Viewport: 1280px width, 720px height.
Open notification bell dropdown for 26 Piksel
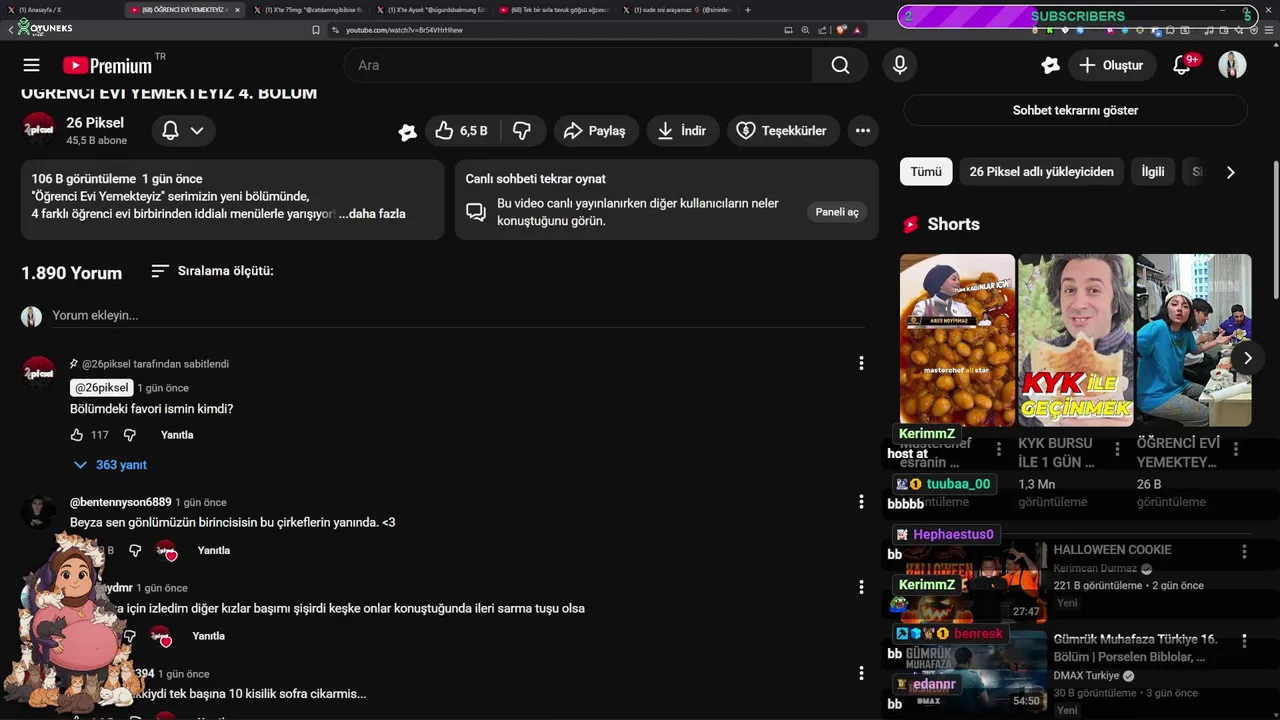click(183, 131)
